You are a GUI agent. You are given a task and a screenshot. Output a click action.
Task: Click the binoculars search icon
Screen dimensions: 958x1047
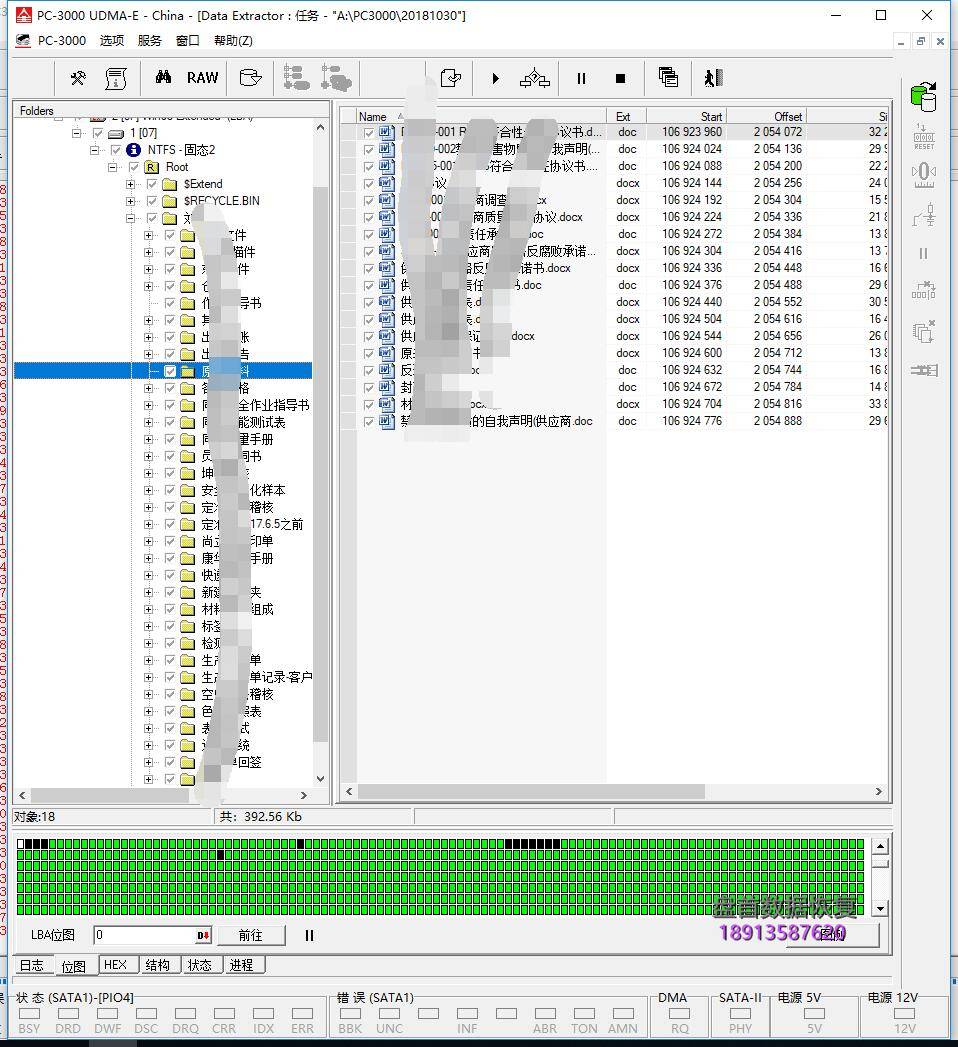163,78
